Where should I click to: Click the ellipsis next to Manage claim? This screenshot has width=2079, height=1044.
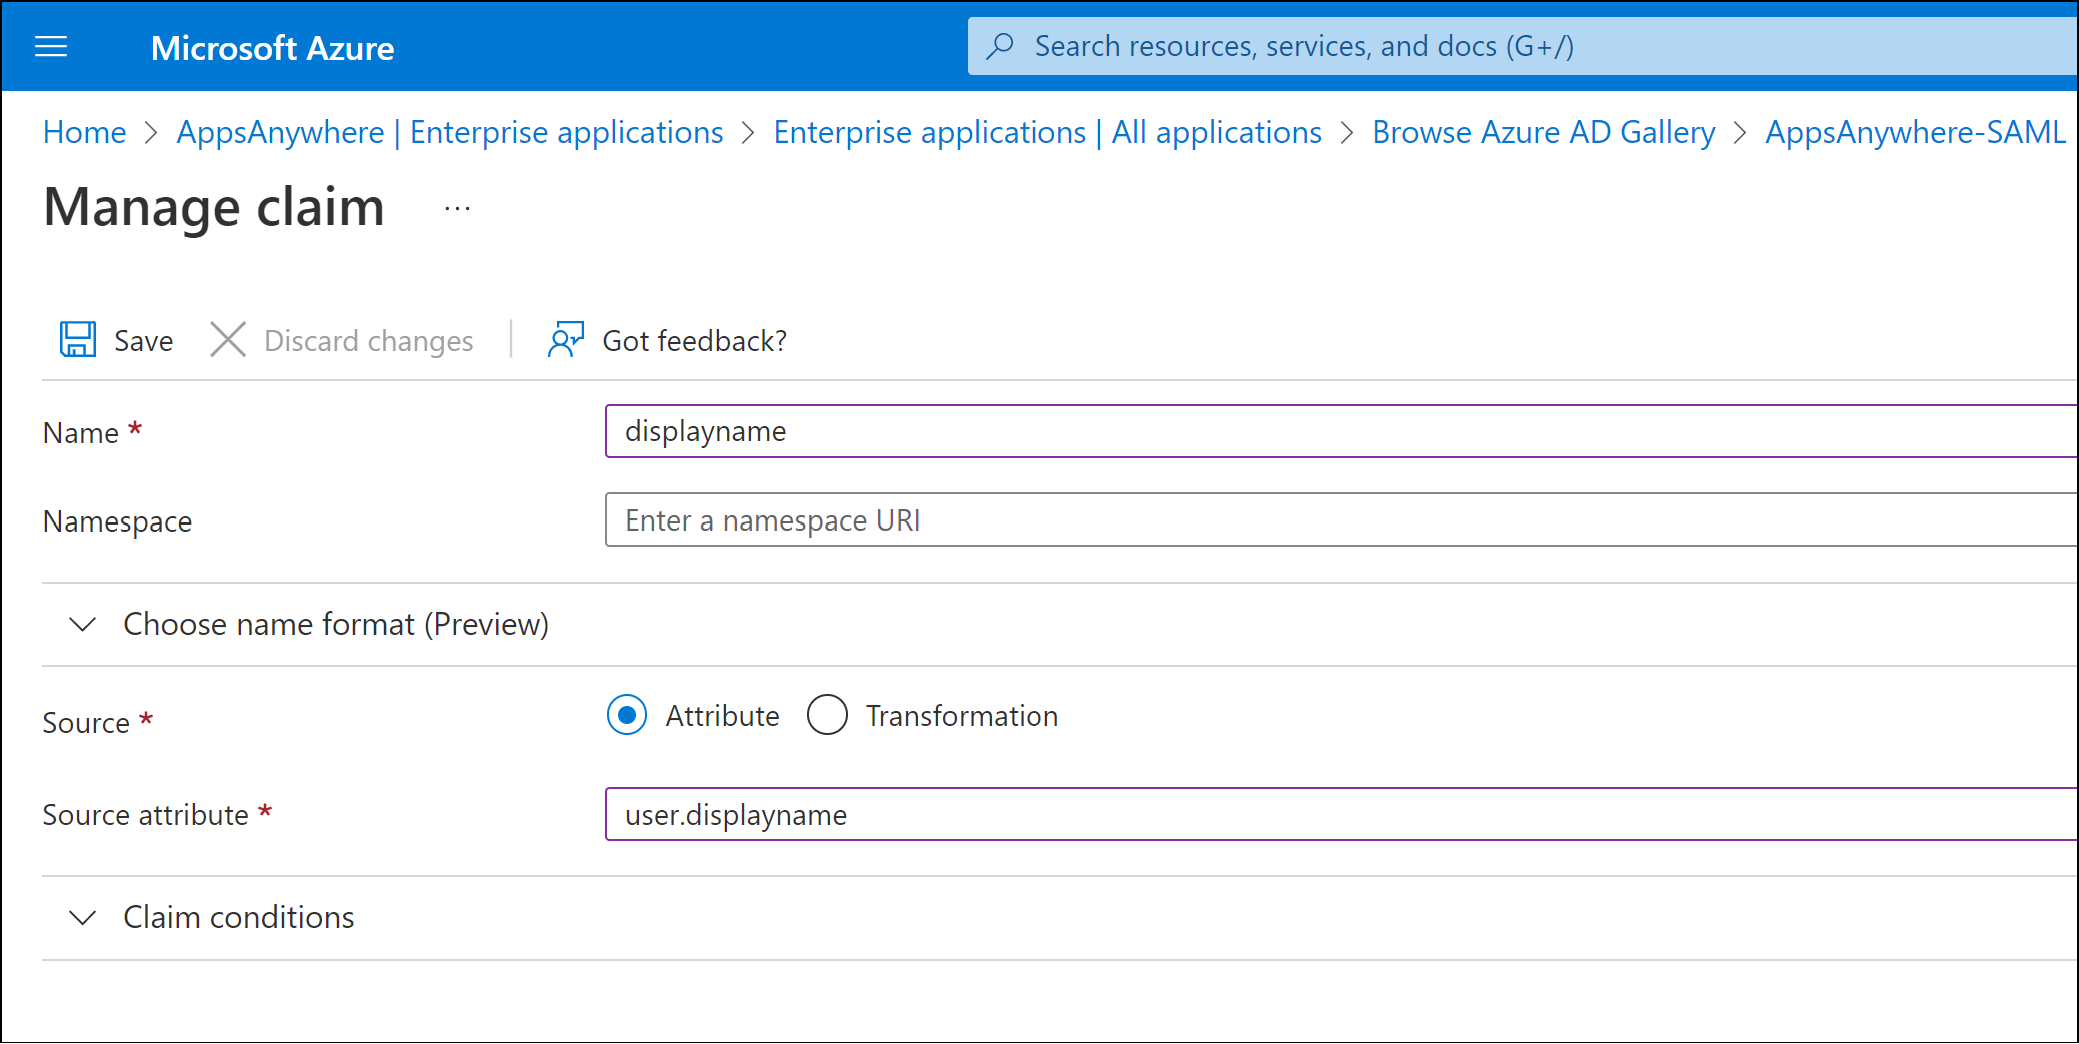point(456,207)
